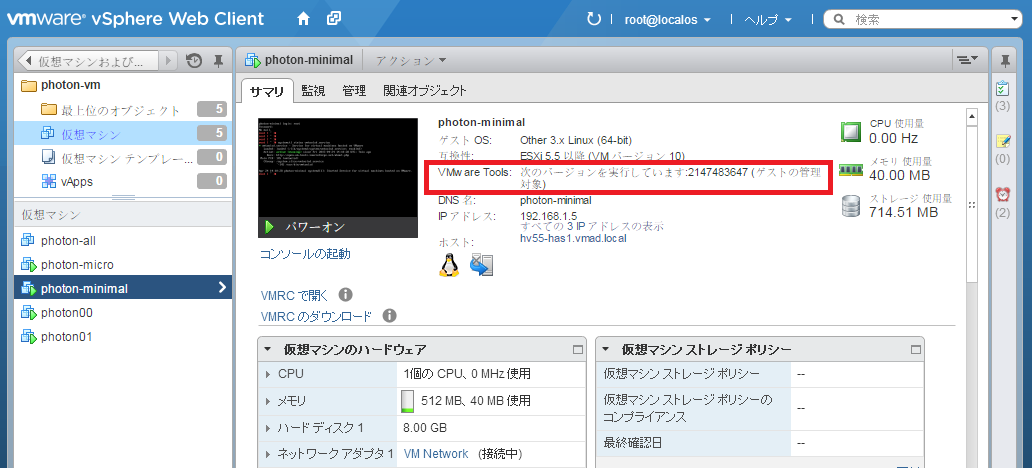Go back via 仮想マシンおよび navigator button
1032x468 pixels.
click(90, 61)
